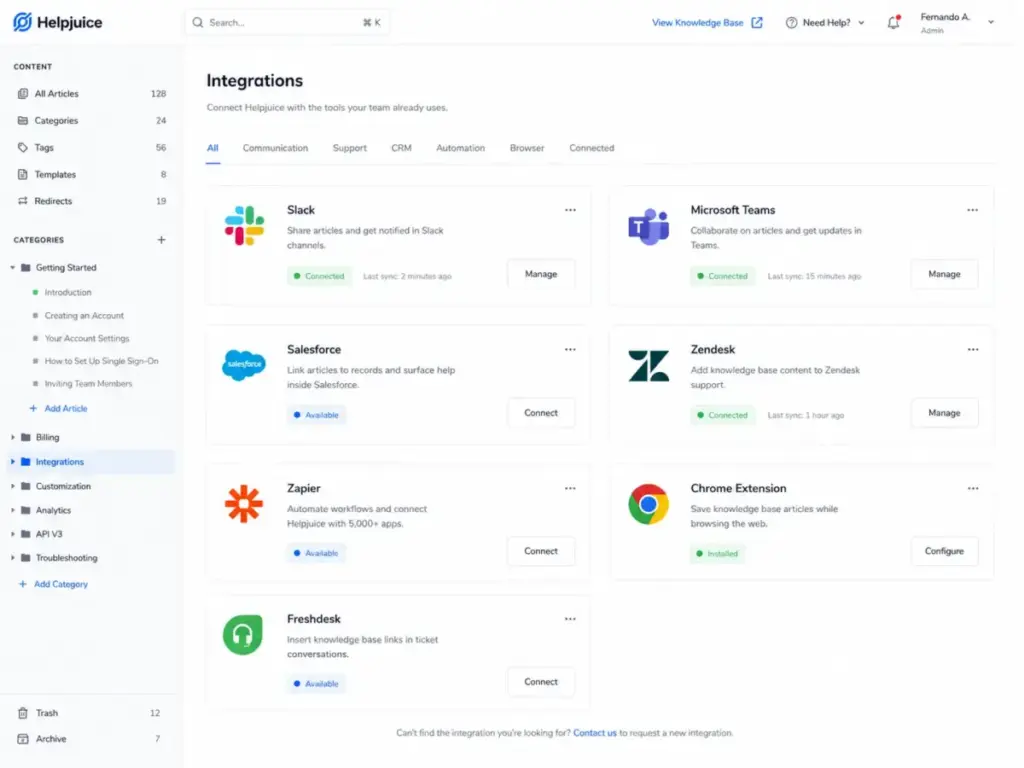Click Configure on the Chrome Extension card
The image size is (1024, 768).
944,551
